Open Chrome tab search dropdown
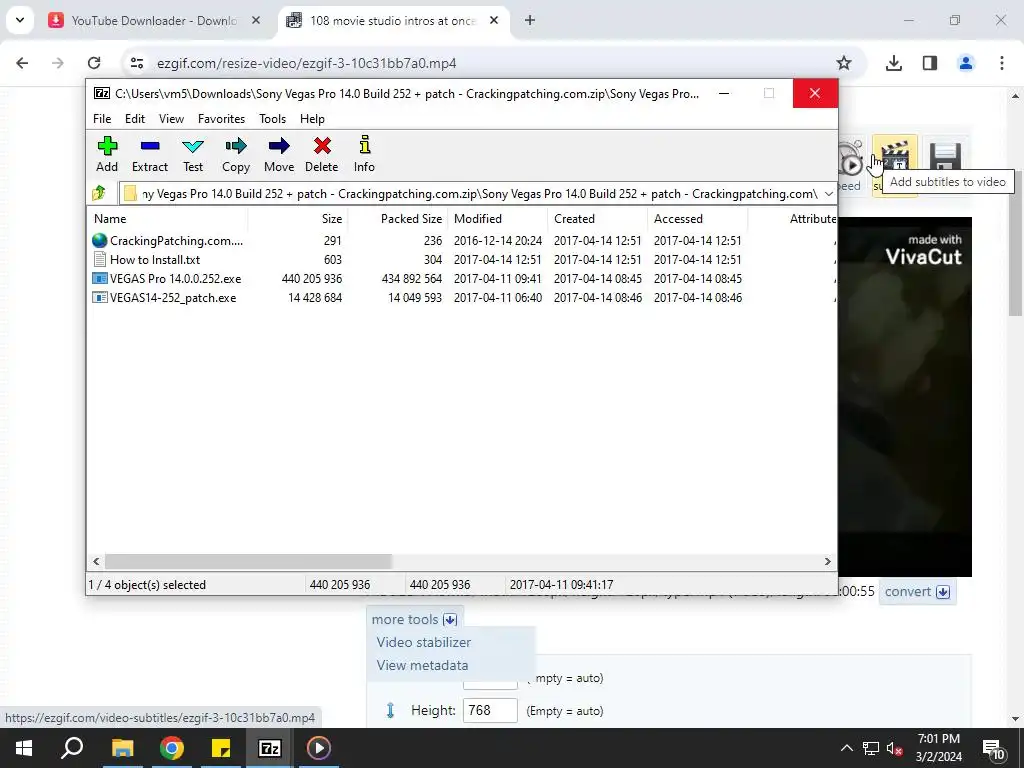1024x768 pixels. tap(20, 20)
